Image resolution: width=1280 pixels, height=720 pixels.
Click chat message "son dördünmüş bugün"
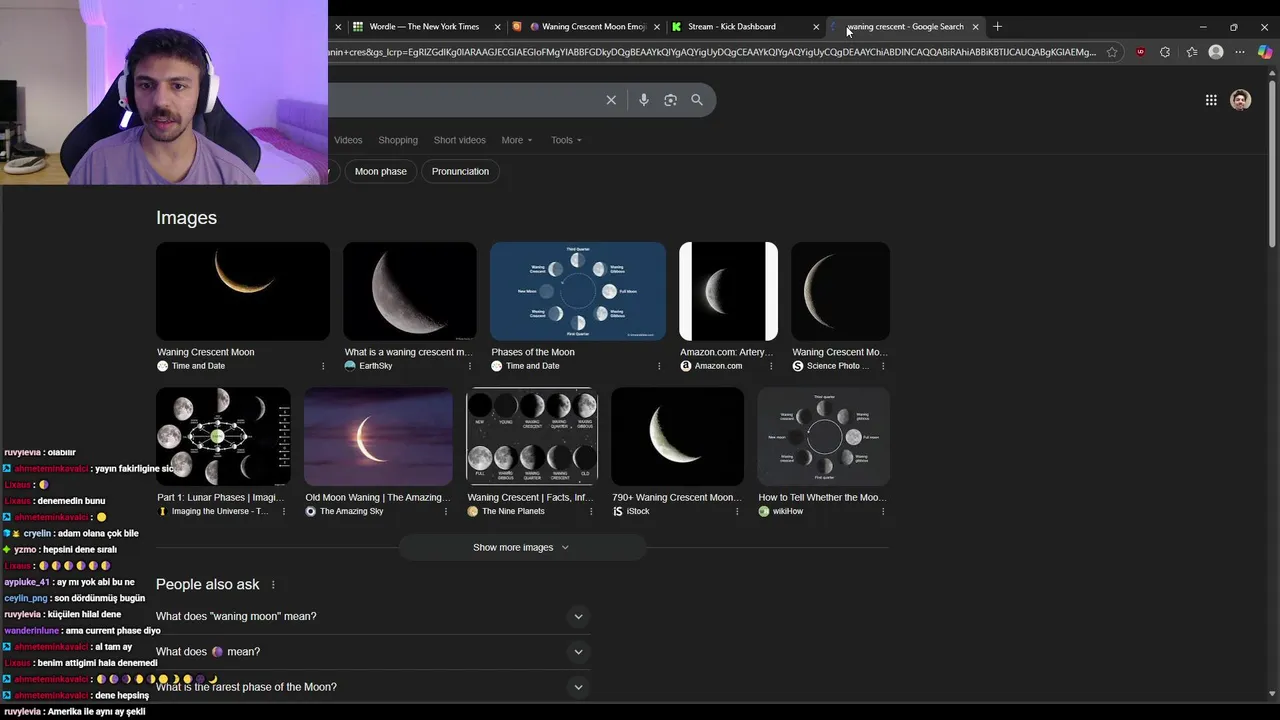(100, 598)
